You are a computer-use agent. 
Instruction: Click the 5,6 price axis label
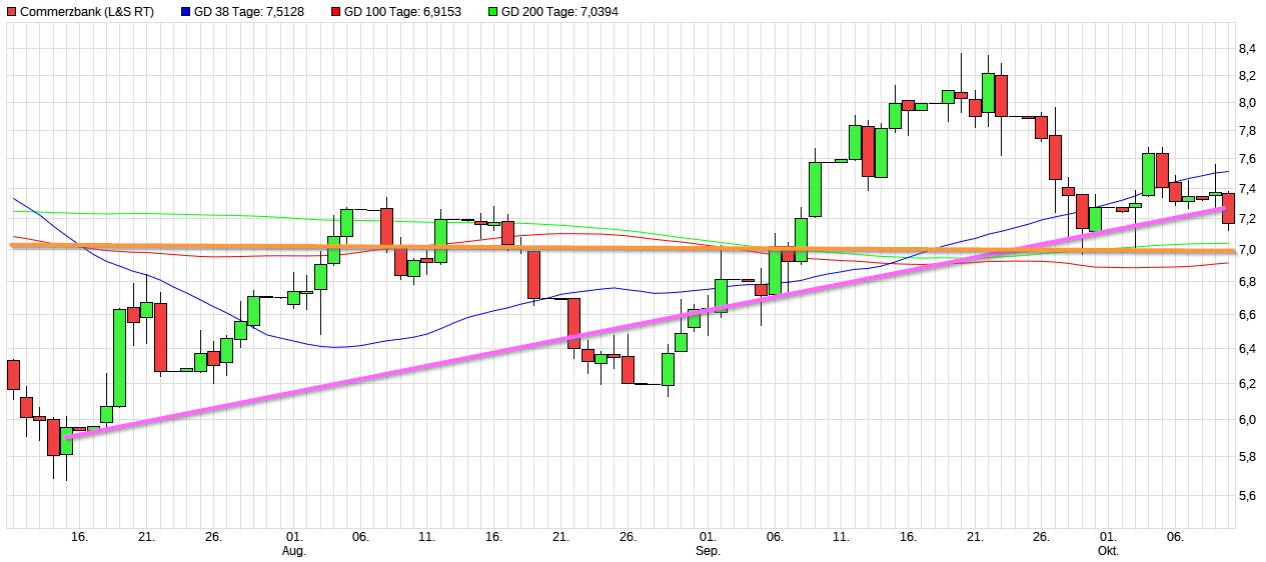pos(1248,495)
